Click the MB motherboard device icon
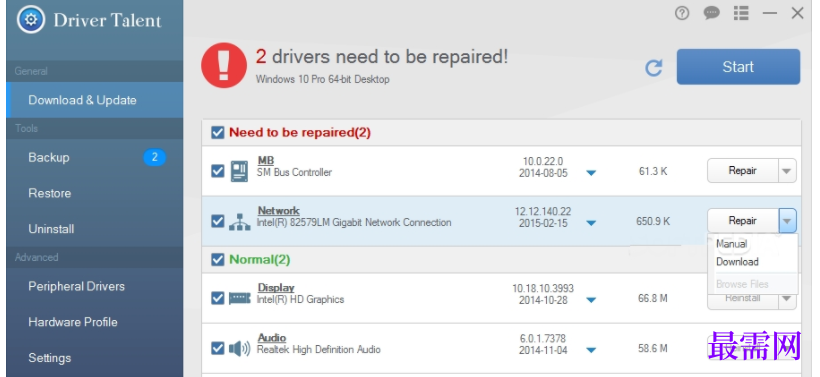Viewport: 820px width, 377px height. 240,171
